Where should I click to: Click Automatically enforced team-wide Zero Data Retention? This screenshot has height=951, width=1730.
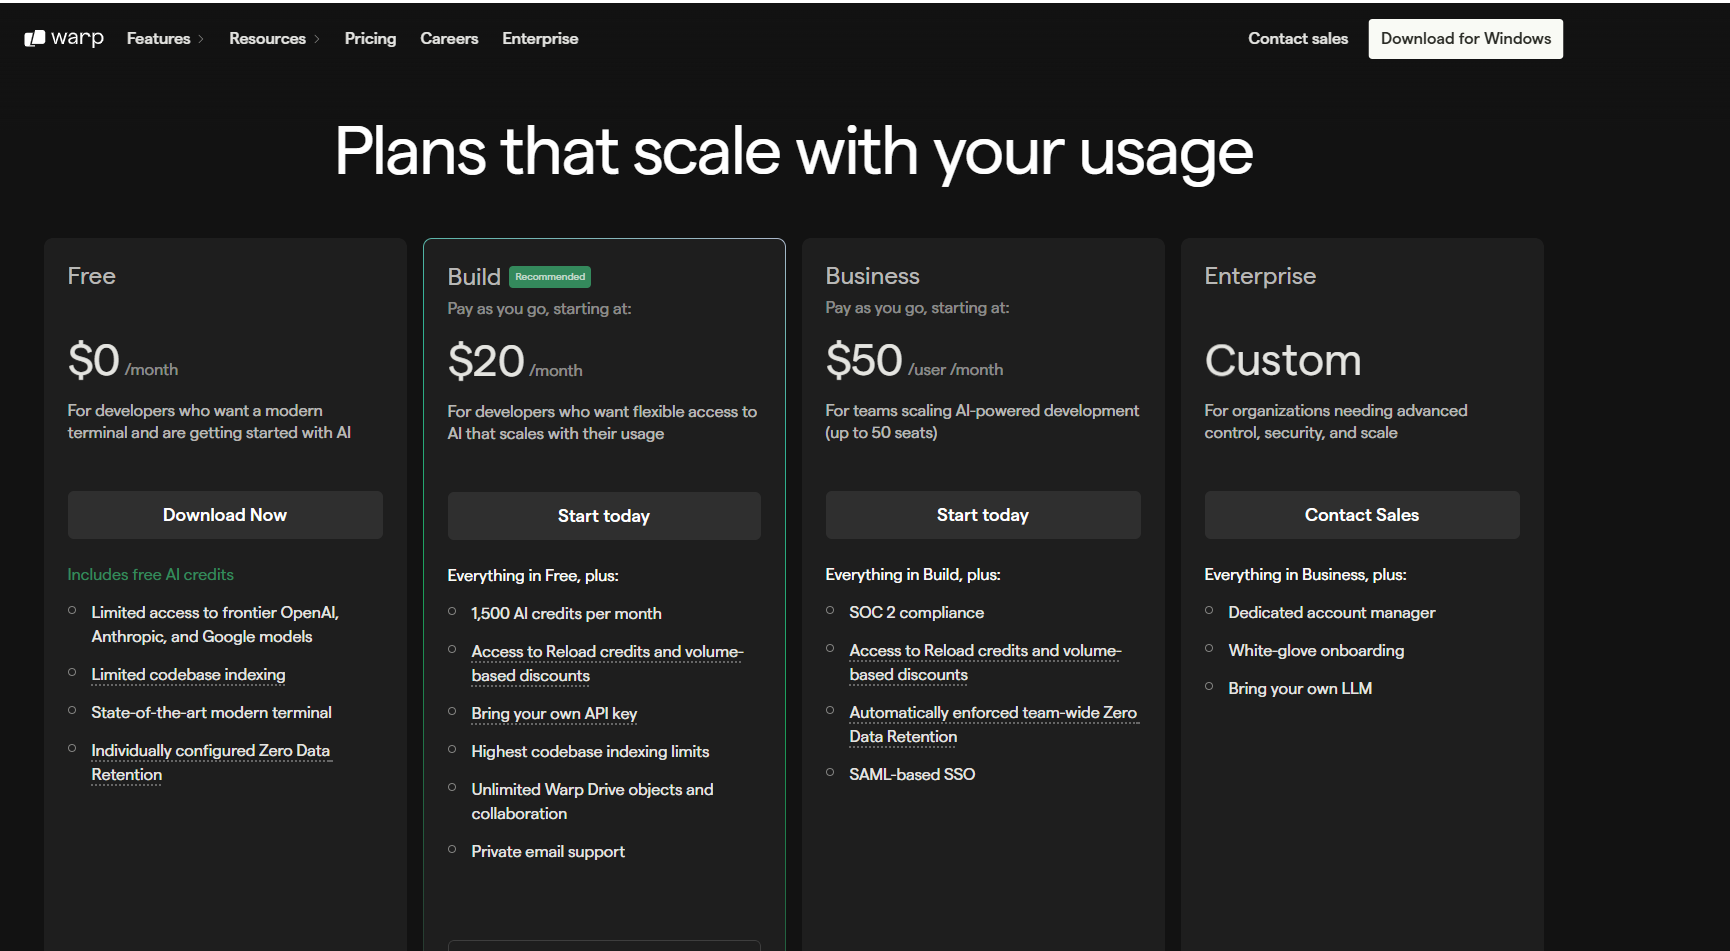tap(992, 713)
